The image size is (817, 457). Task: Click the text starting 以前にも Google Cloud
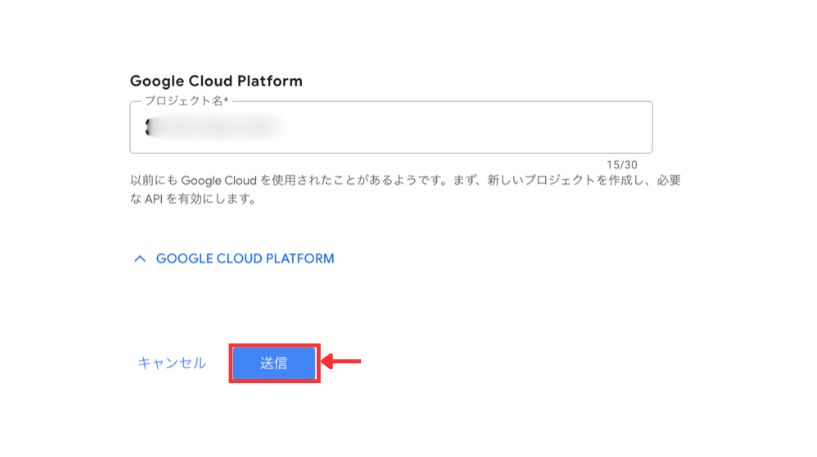[405, 189]
